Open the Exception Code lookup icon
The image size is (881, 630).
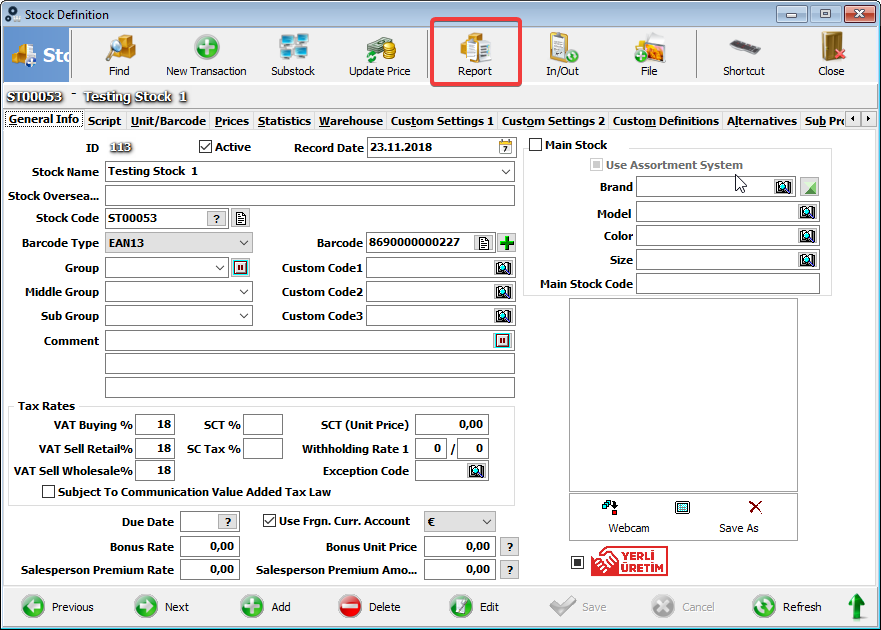coord(476,471)
